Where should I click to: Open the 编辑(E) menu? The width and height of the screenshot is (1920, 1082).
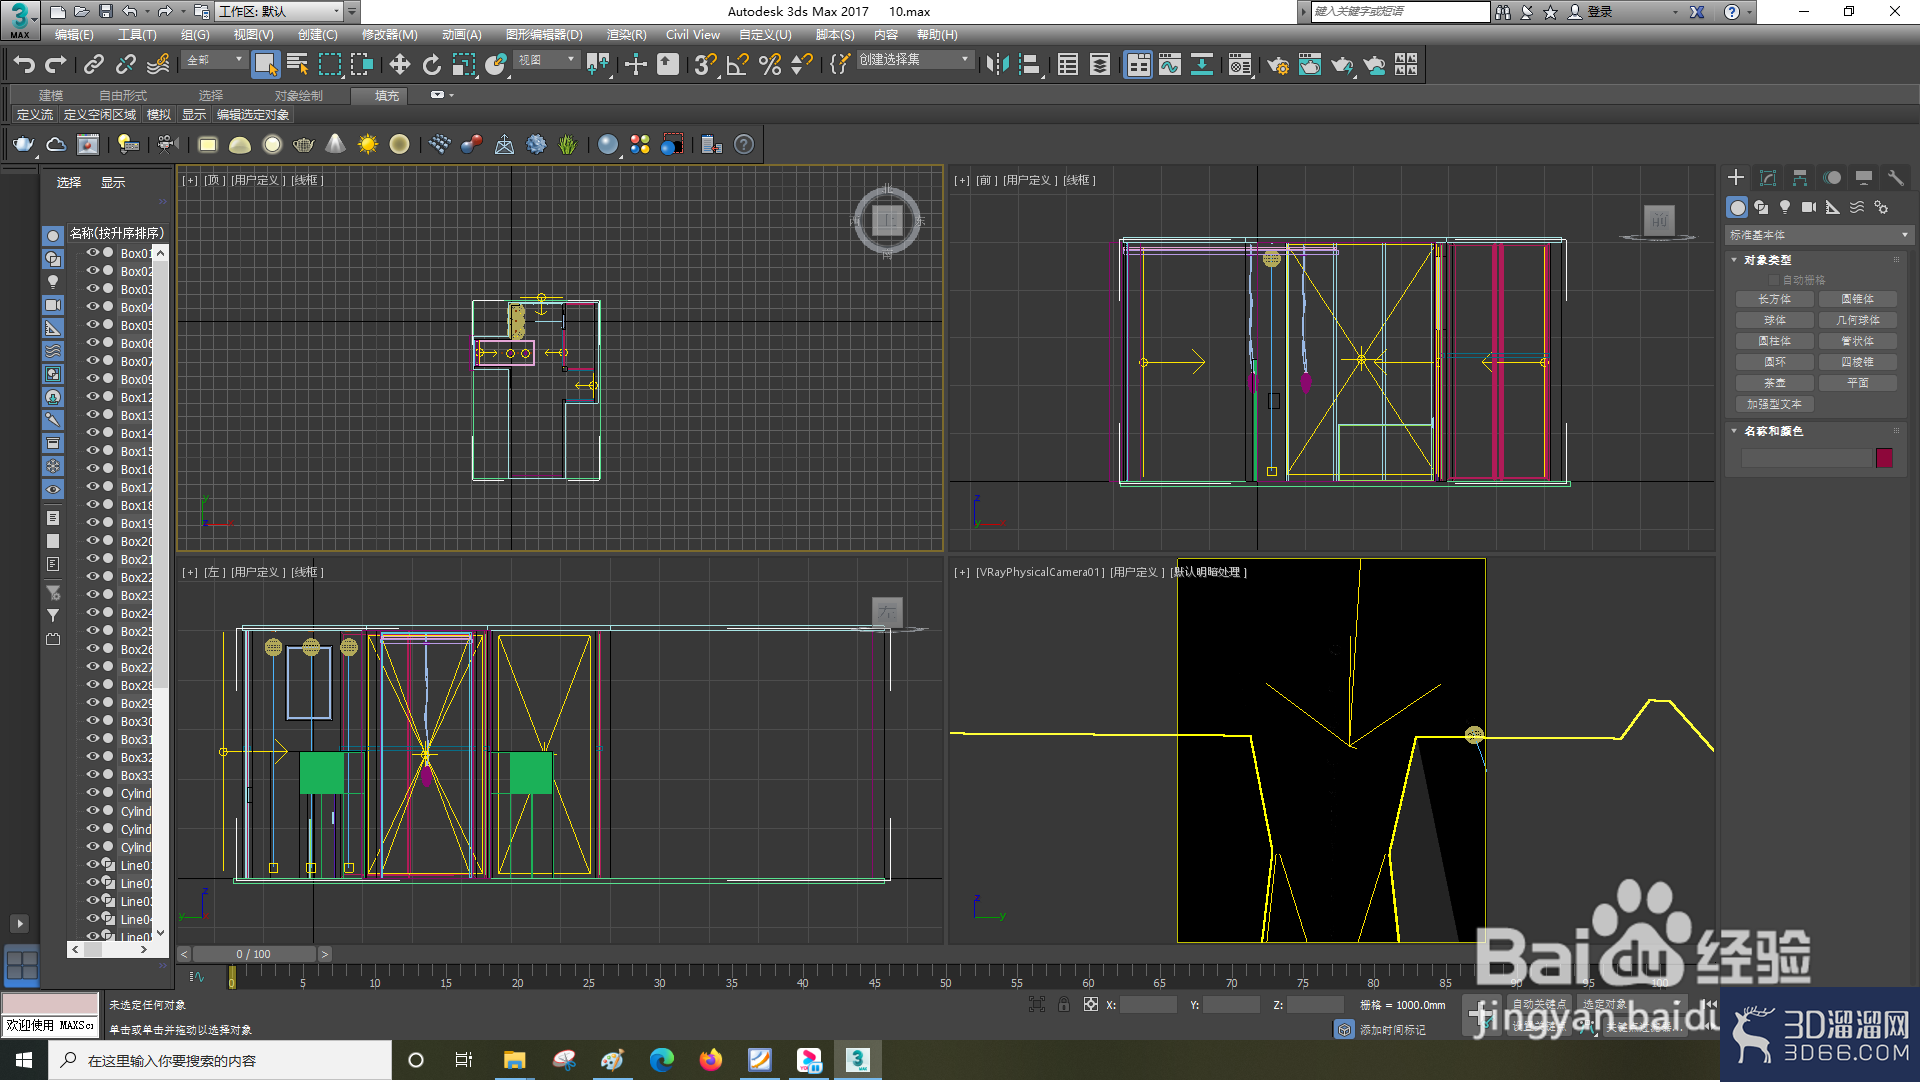[x=74, y=35]
